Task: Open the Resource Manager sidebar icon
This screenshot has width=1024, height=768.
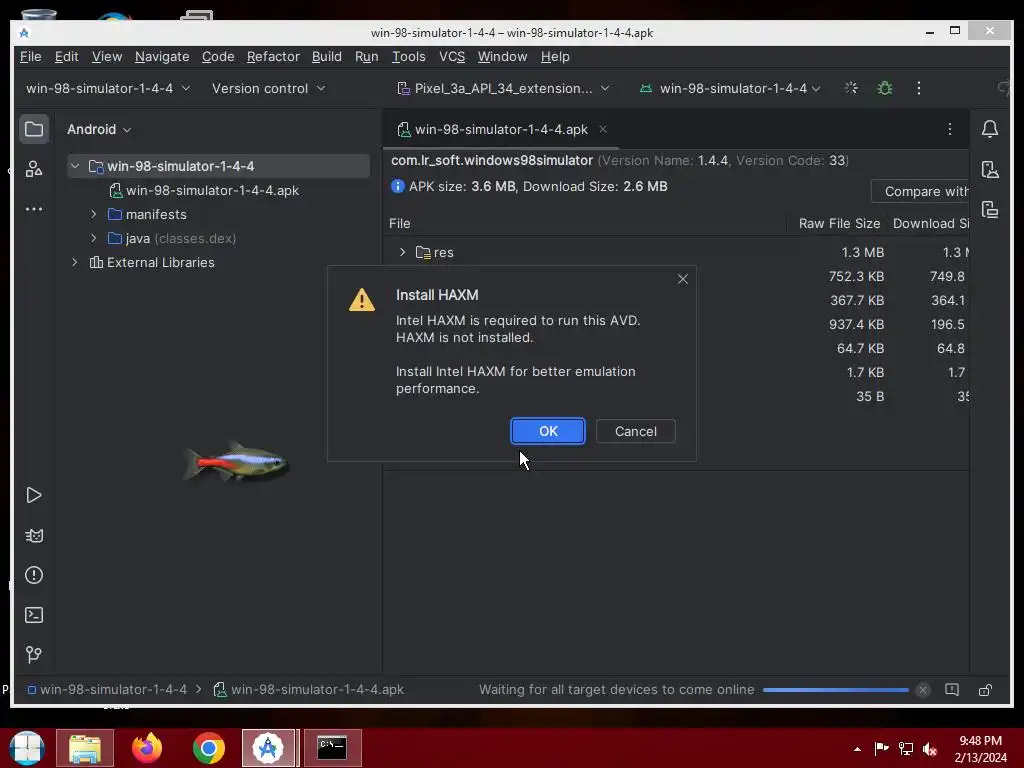Action: [x=33, y=169]
